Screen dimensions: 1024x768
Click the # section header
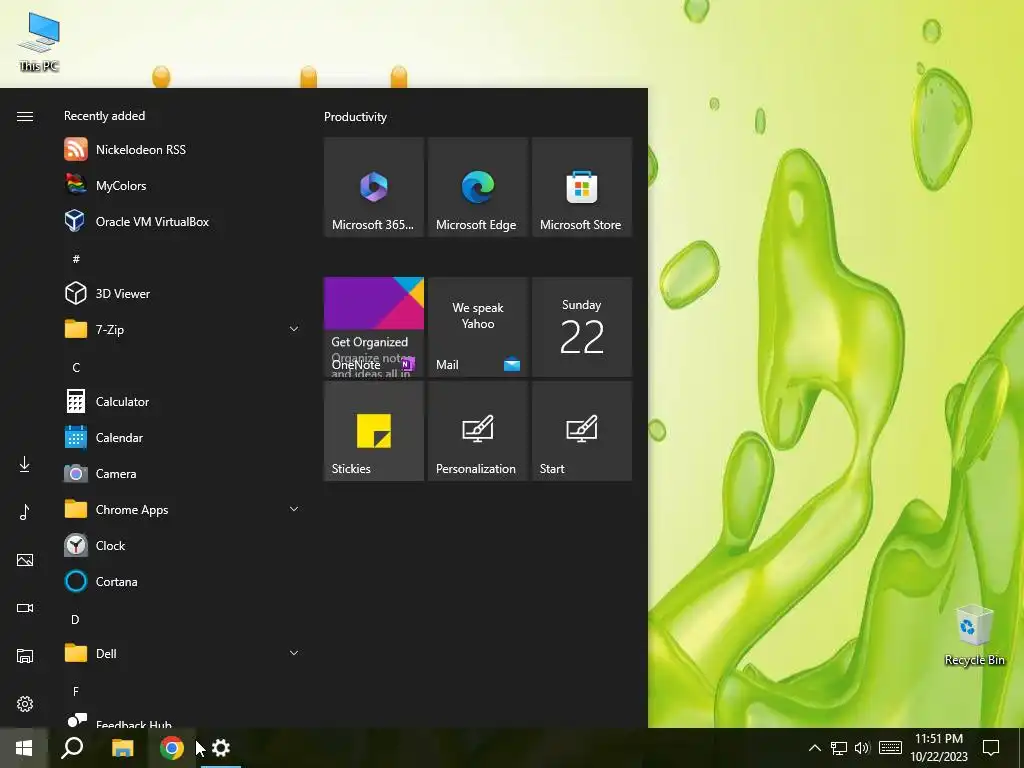click(x=76, y=259)
